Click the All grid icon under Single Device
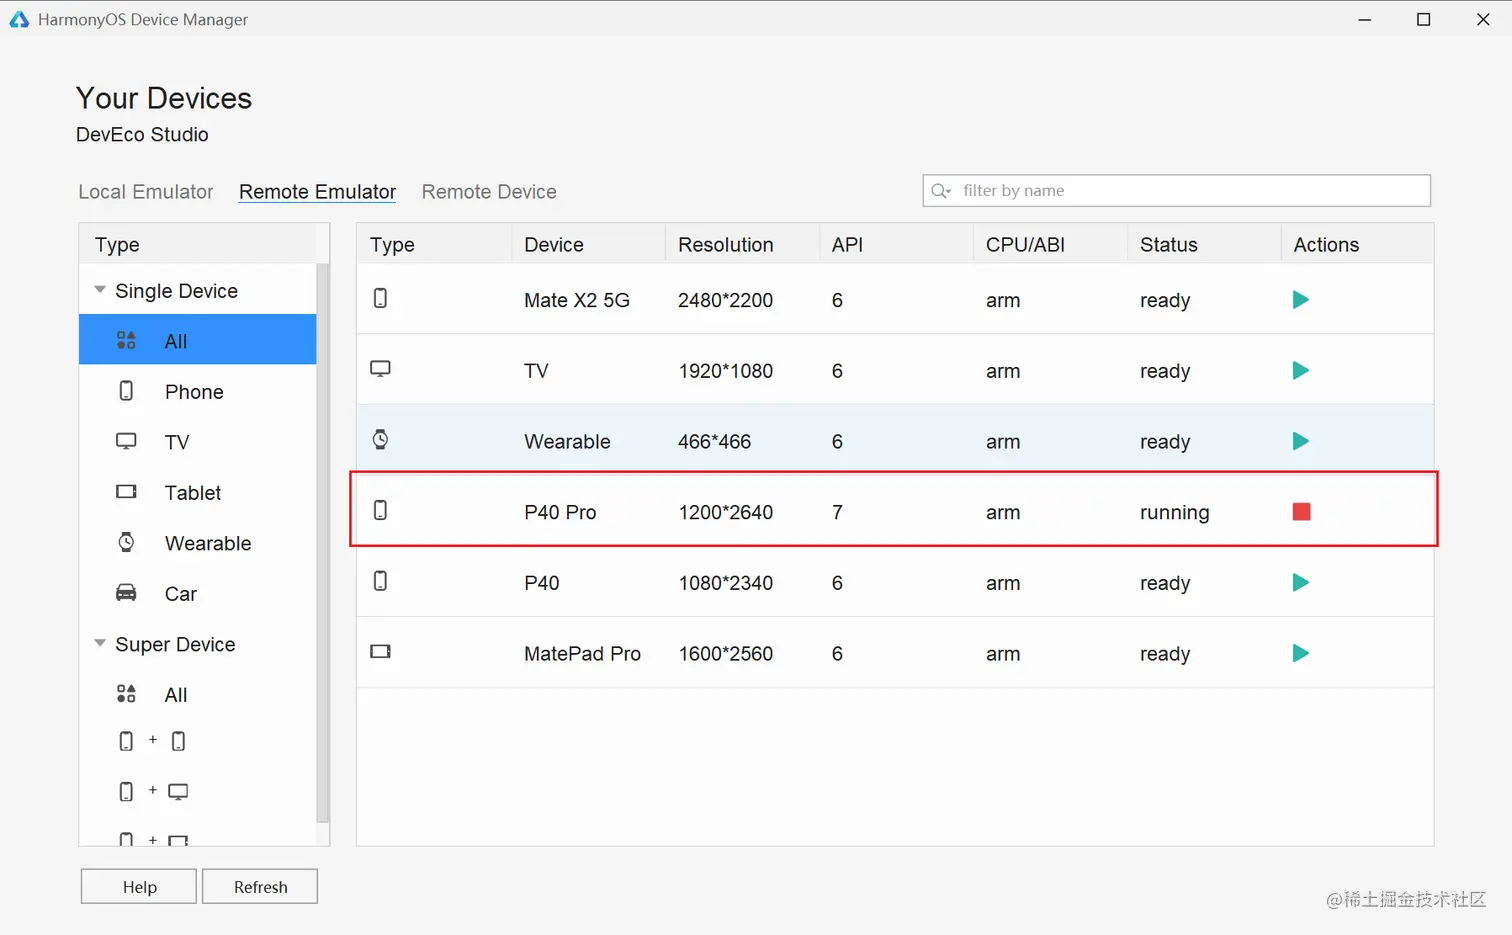The width and height of the screenshot is (1512, 935). pyautogui.click(x=126, y=340)
